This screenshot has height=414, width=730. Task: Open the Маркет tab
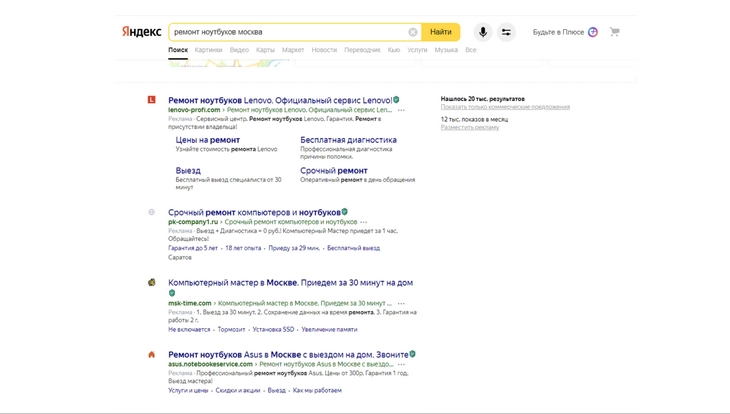[293, 50]
